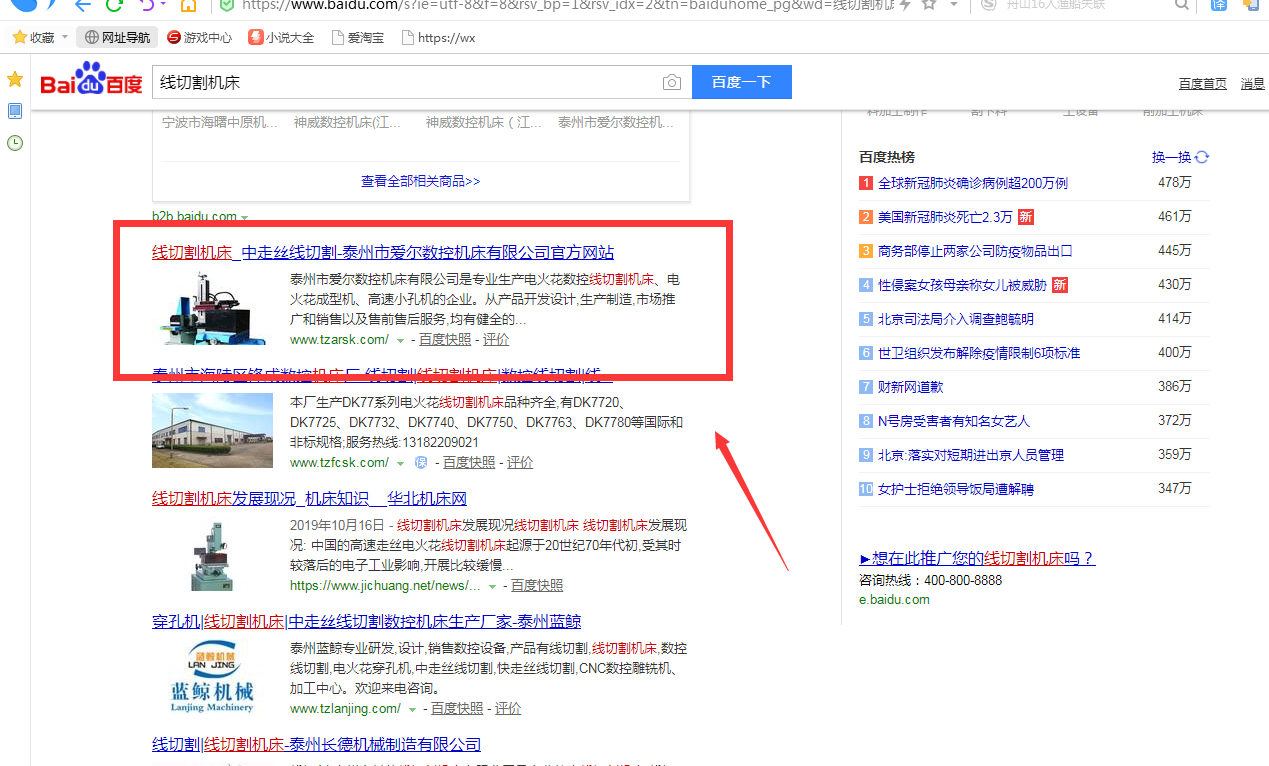This screenshot has height=766, width=1269.
Task: Click 咨询热线:400-800-8888 text
Action: 930,580
